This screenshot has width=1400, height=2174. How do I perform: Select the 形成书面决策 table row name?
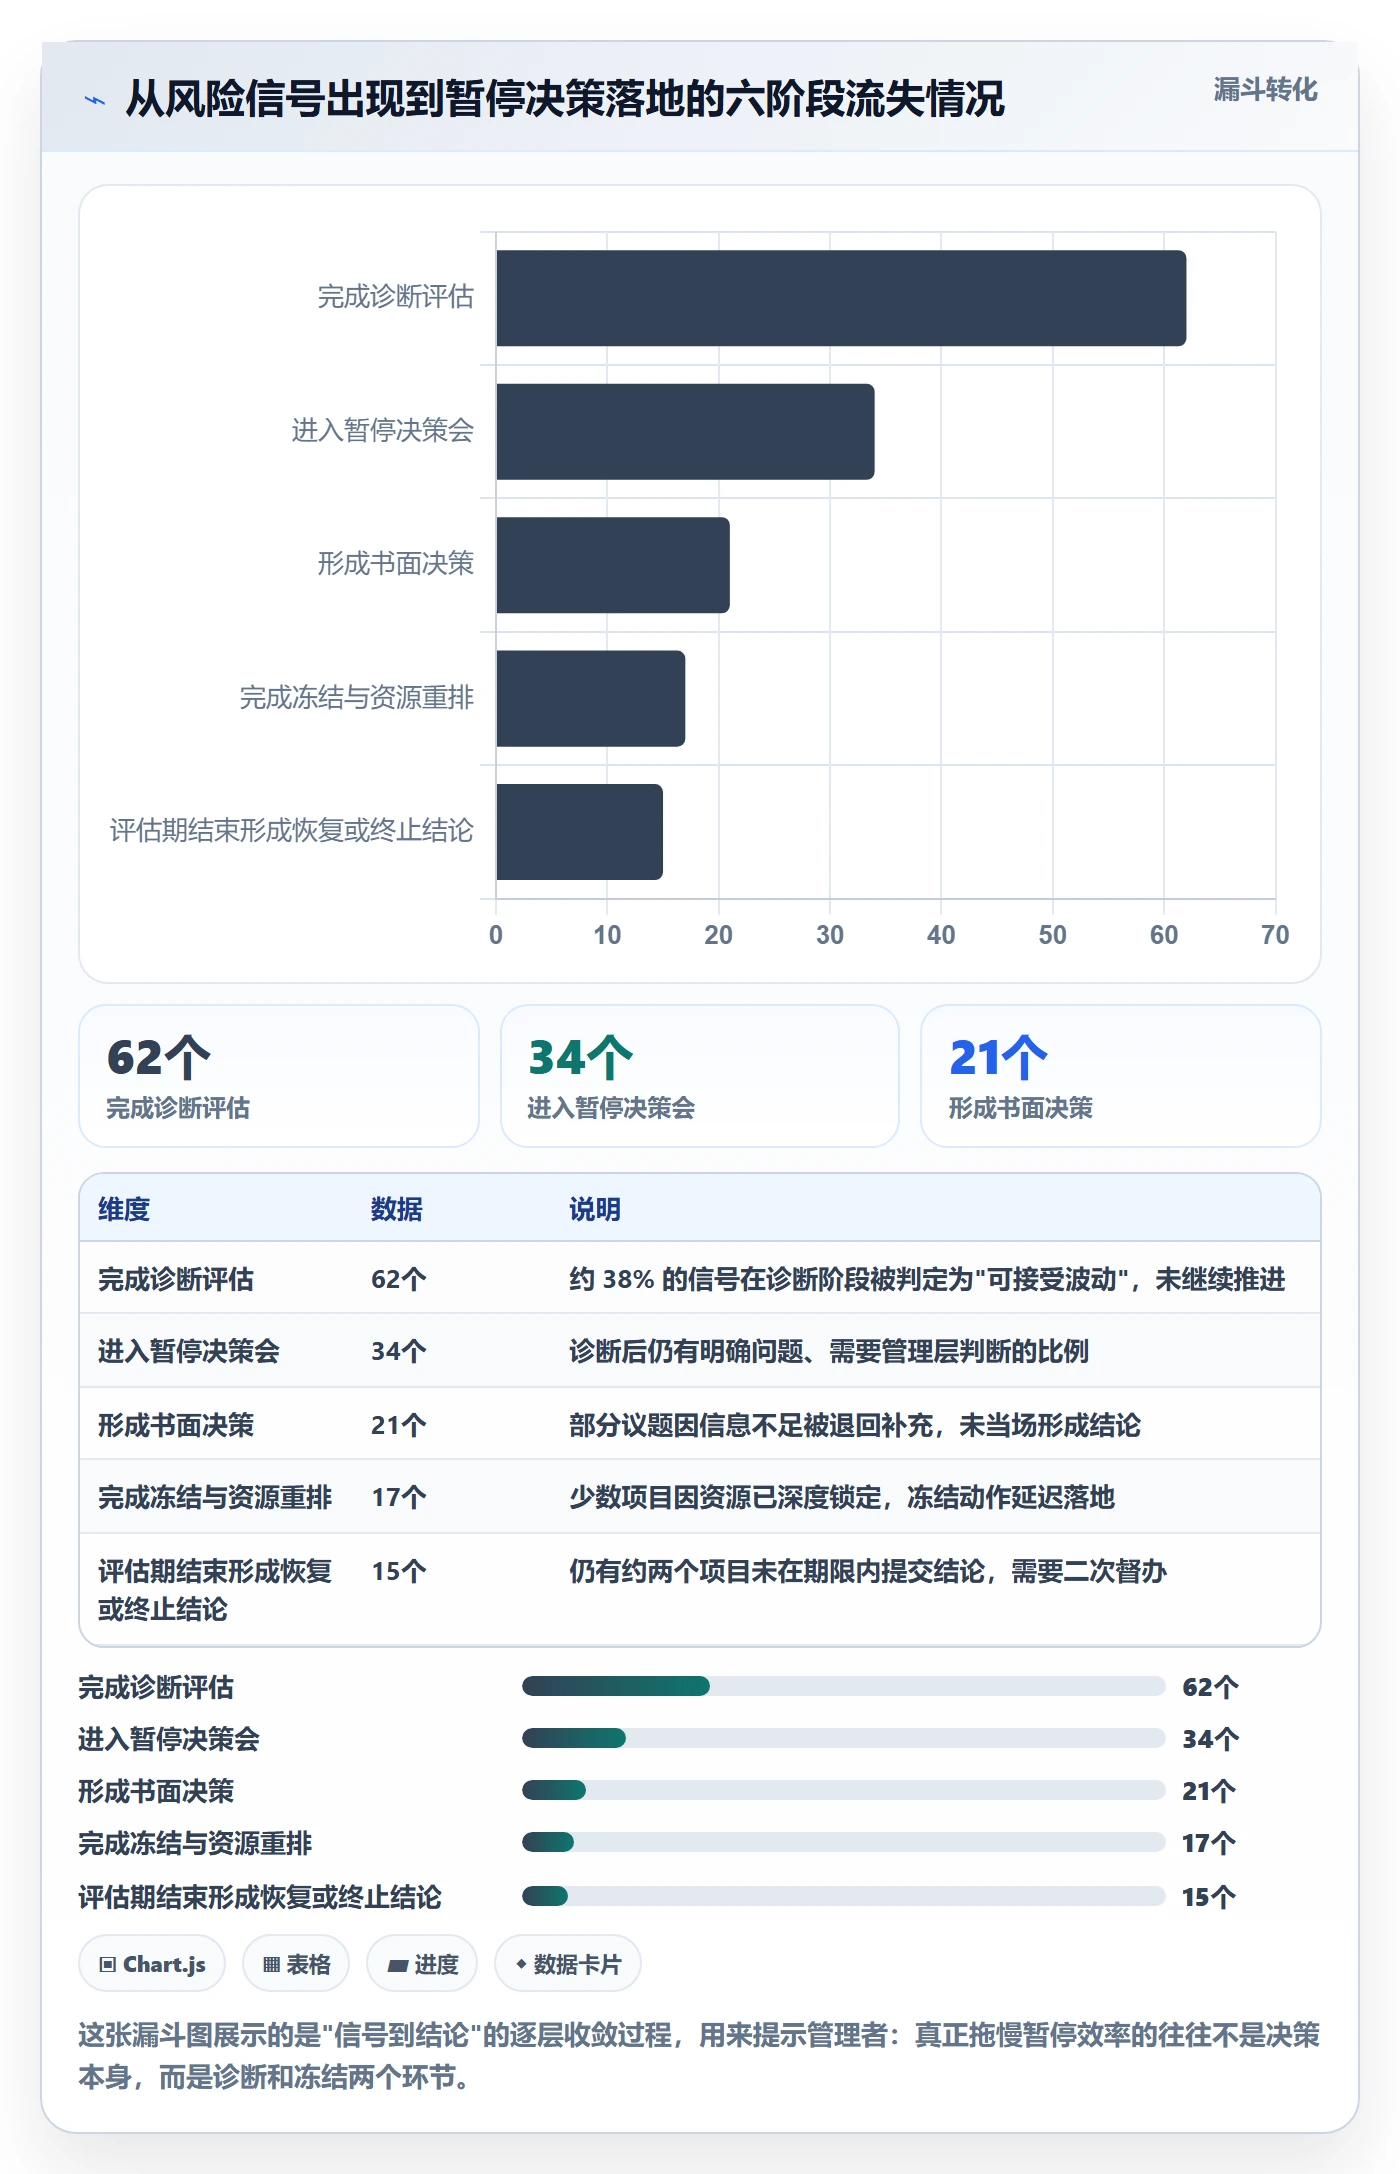coord(176,1425)
